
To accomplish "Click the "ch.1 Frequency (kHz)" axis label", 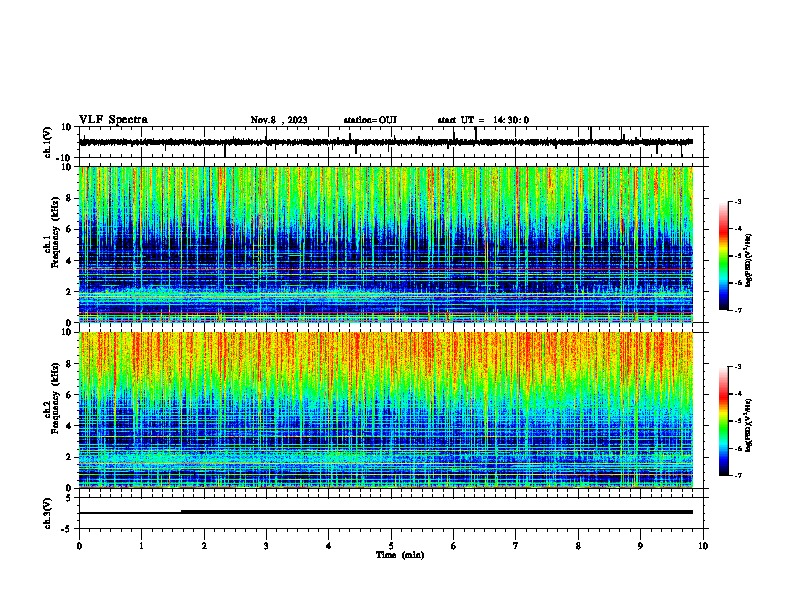I will tap(51, 233).
